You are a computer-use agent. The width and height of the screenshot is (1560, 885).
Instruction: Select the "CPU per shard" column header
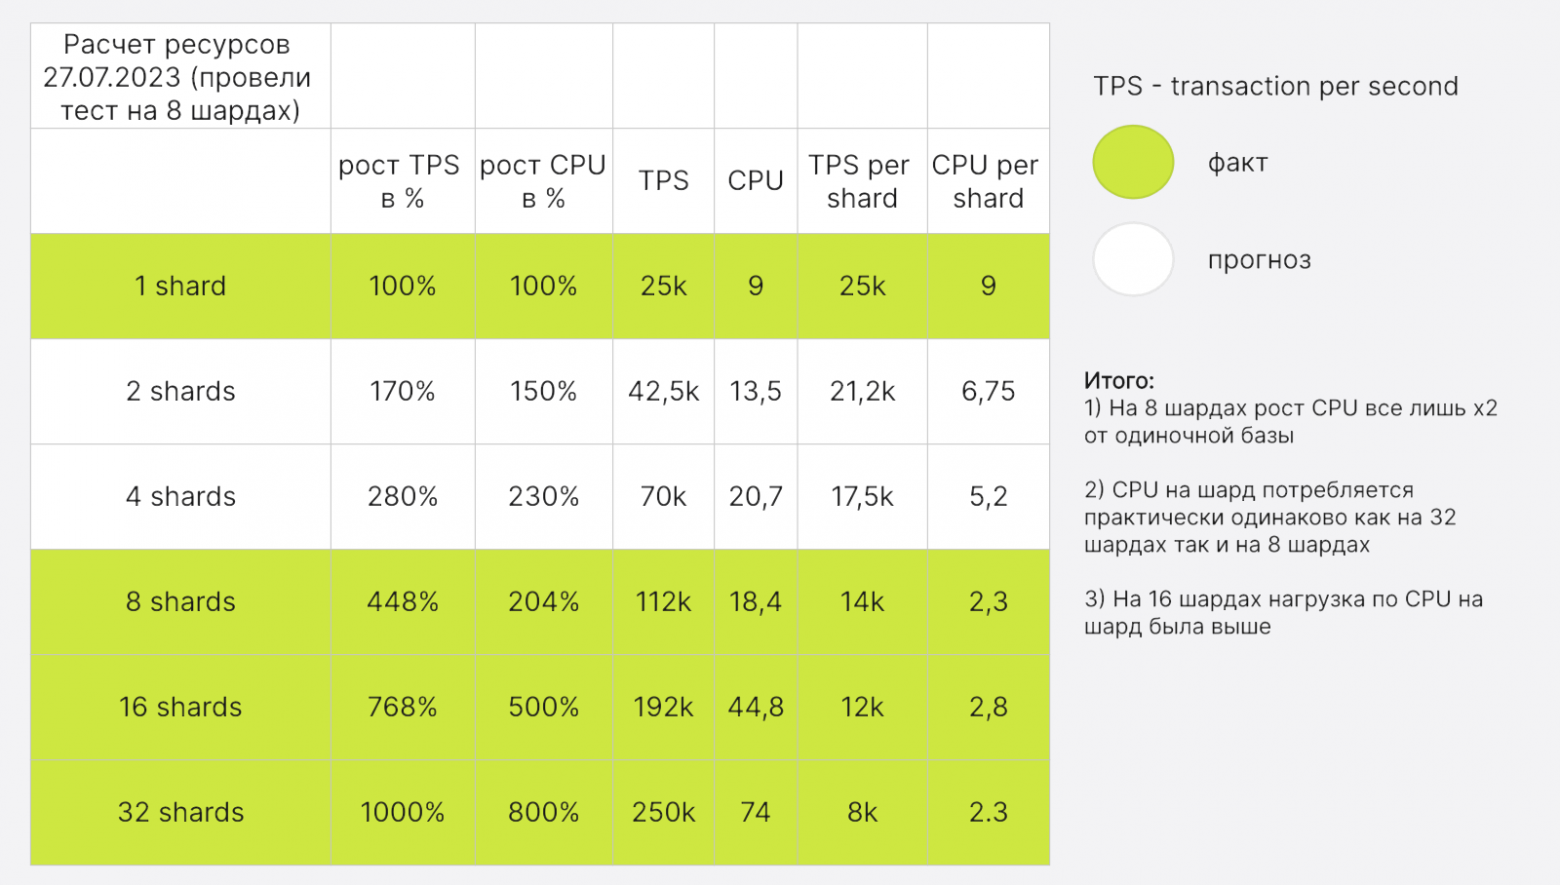click(987, 181)
